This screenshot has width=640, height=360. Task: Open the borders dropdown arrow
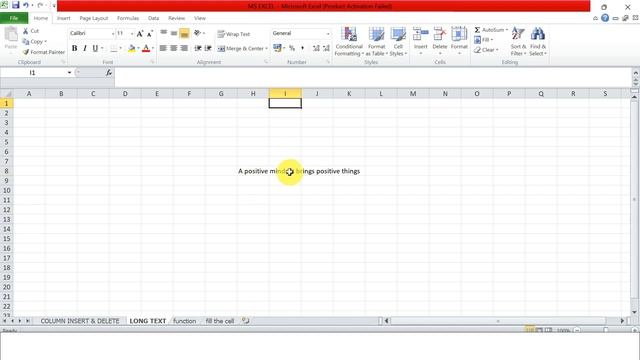click(120, 49)
